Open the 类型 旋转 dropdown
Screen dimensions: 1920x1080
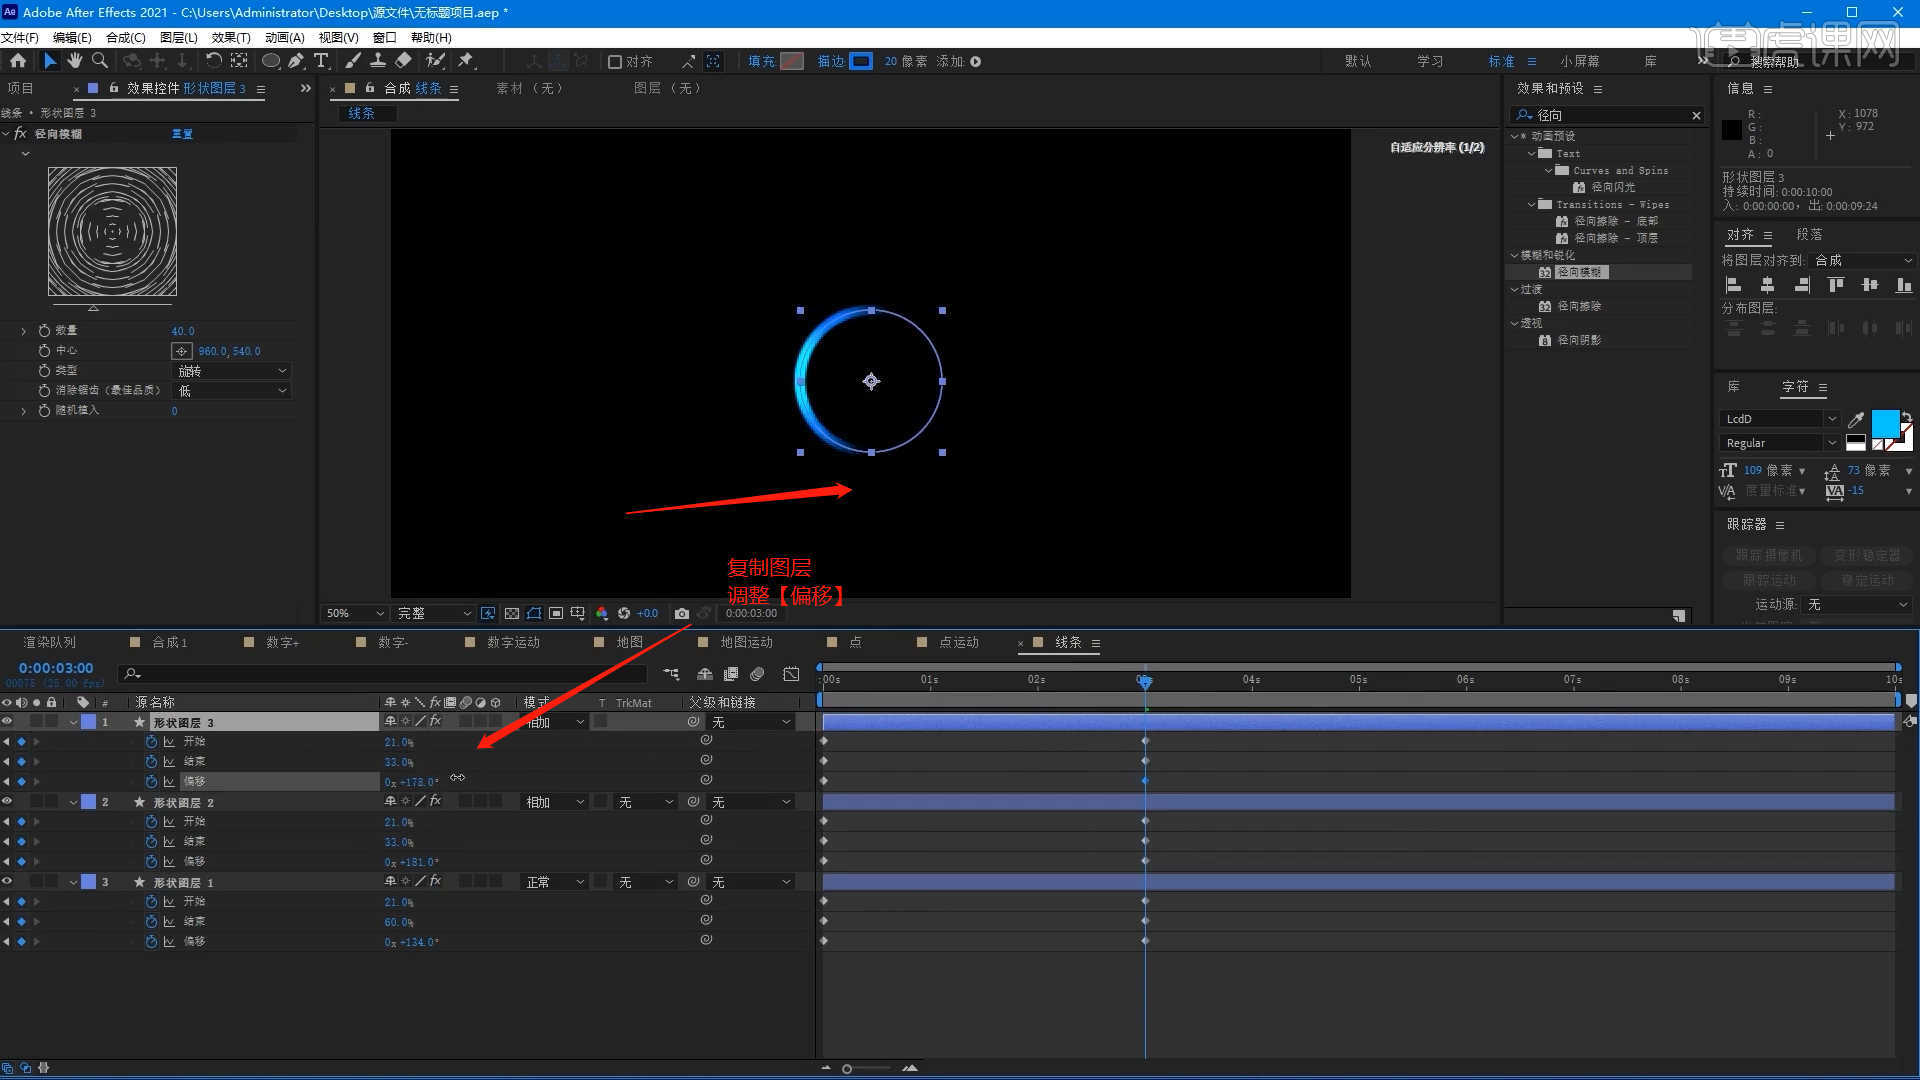(232, 371)
